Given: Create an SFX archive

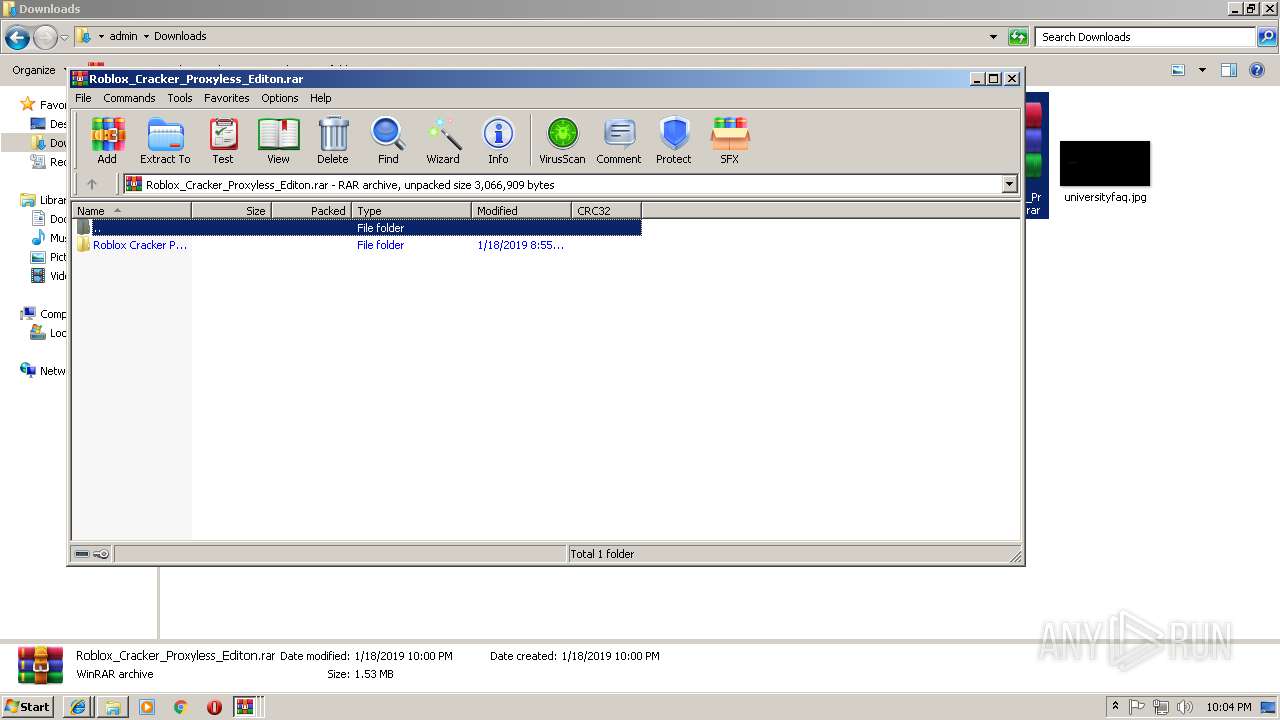Looking at the screenshot, I should 730,140.
